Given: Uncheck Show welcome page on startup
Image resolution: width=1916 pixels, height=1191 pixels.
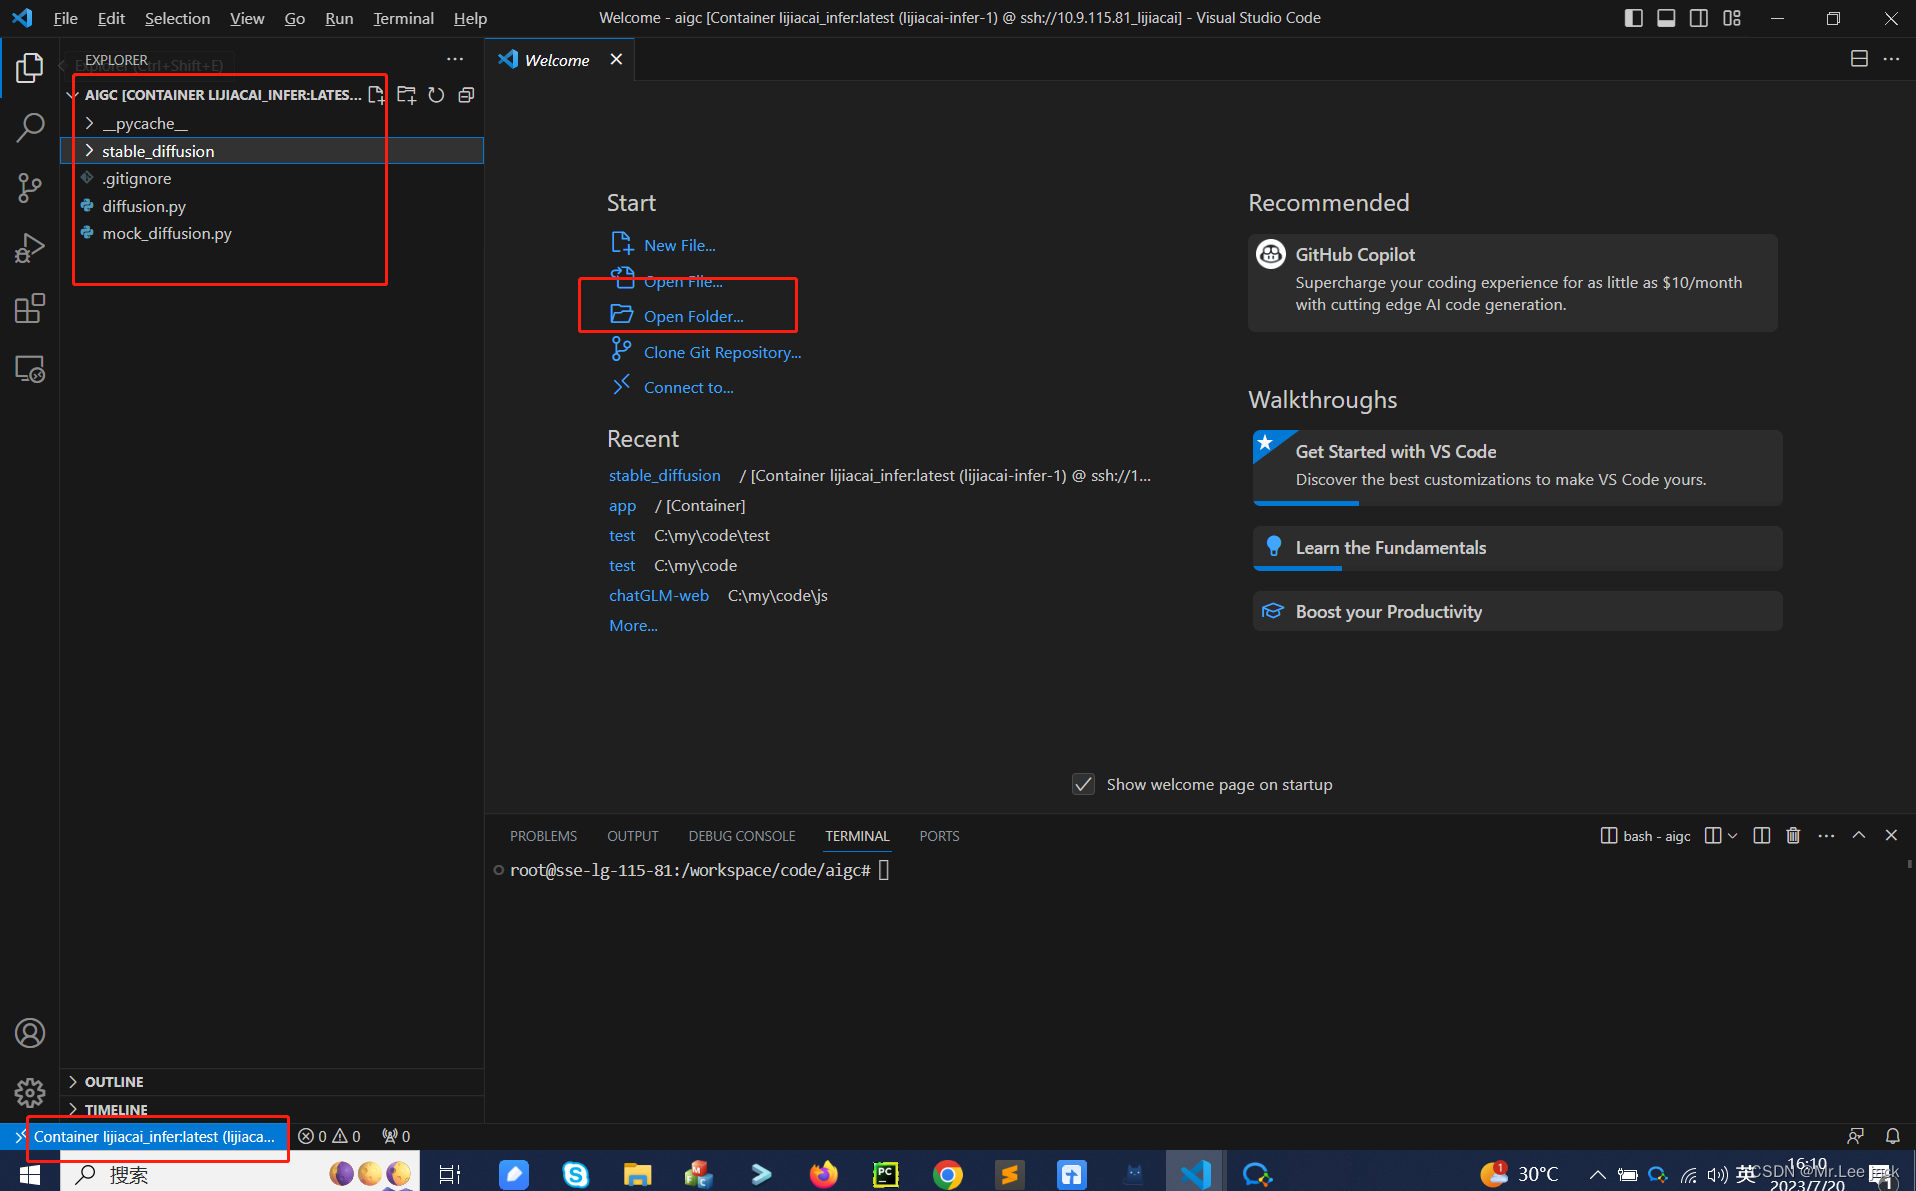Looking at the screenshot, I should [x=1083, y=784].
